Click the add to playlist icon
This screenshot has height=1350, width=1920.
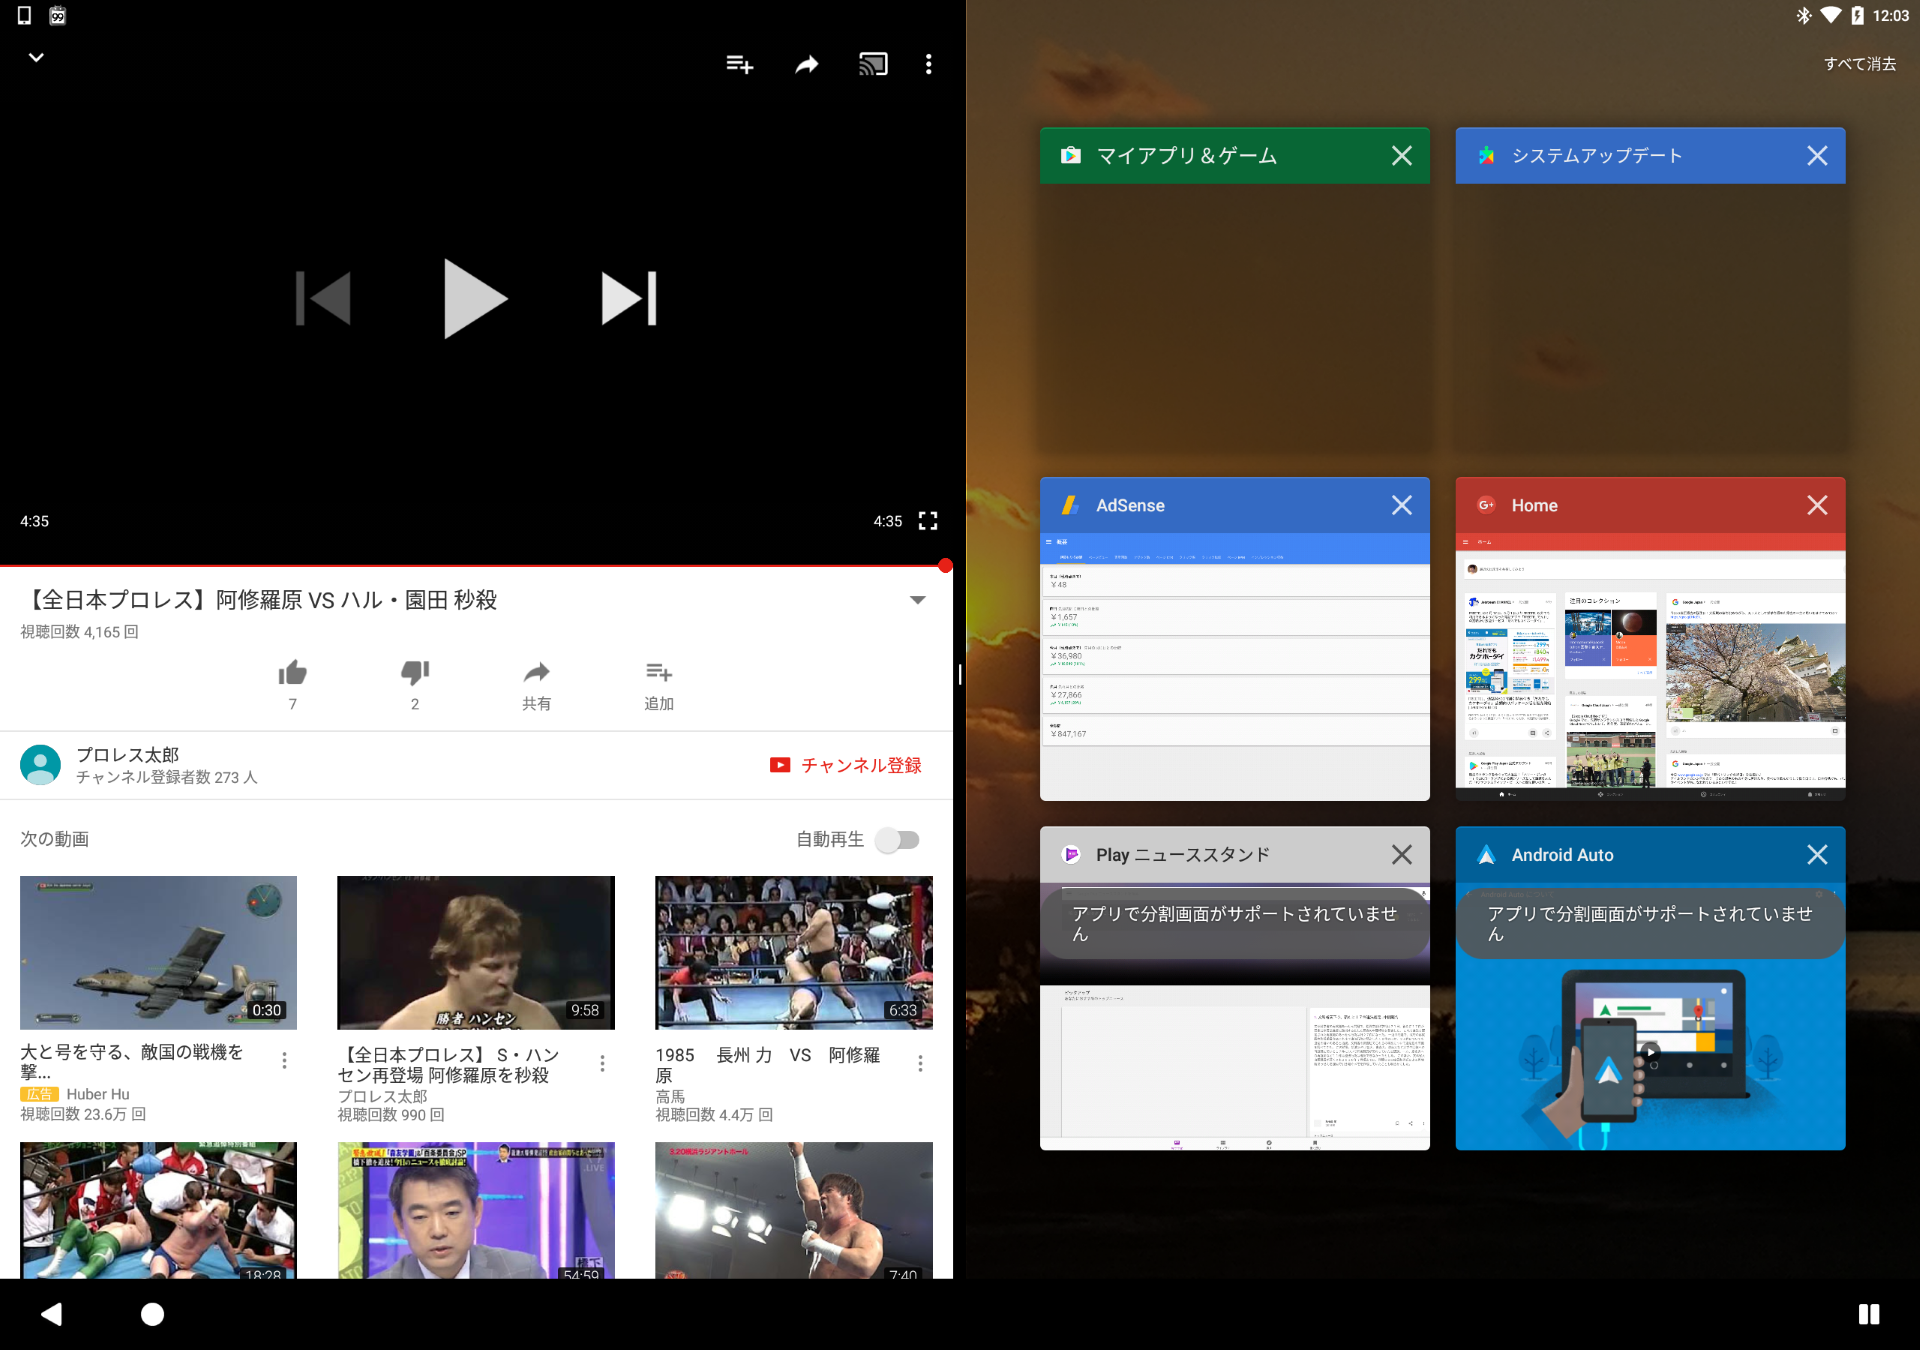[739, 65]
